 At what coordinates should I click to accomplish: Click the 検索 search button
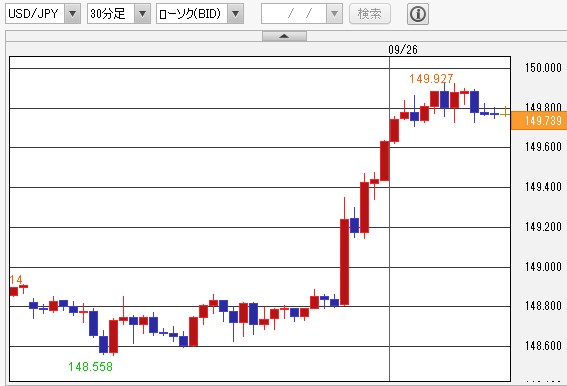click(x=370, y=14)
